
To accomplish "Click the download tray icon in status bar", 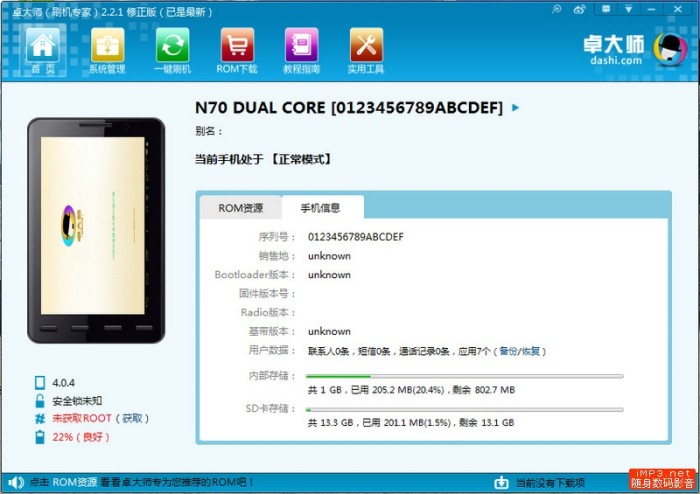I will point(501,482).
